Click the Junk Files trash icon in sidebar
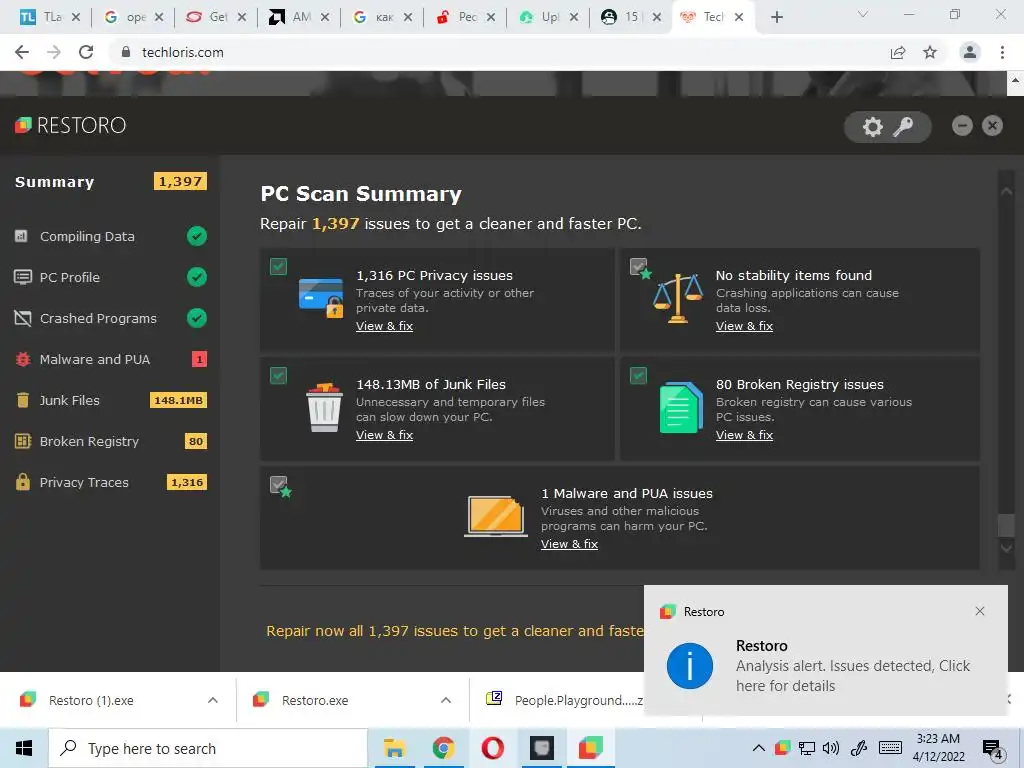The width and height of the screenshot is (1024, 768). [x=23, y=400]
